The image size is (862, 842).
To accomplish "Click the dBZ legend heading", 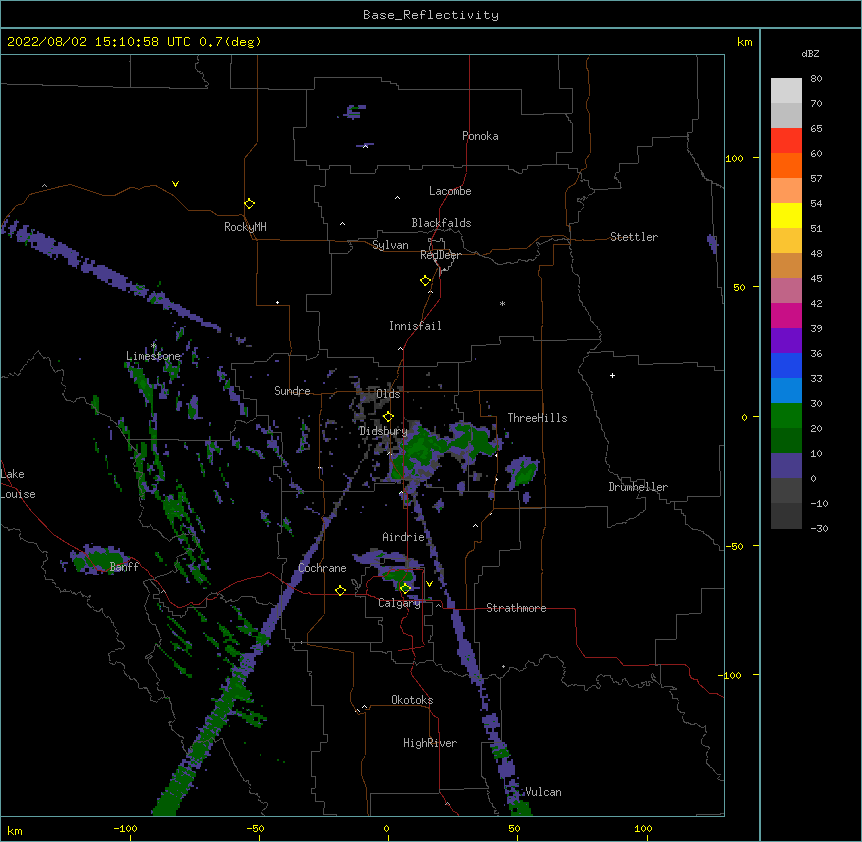I will click(810, 53).
